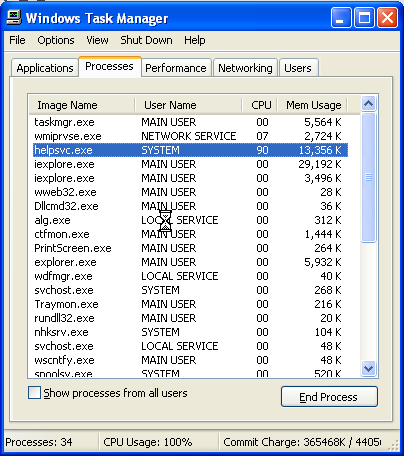The width and height of the screenshot is (404, 456).
Task: Sort processes by CPU column header
Action: [260, 105]
